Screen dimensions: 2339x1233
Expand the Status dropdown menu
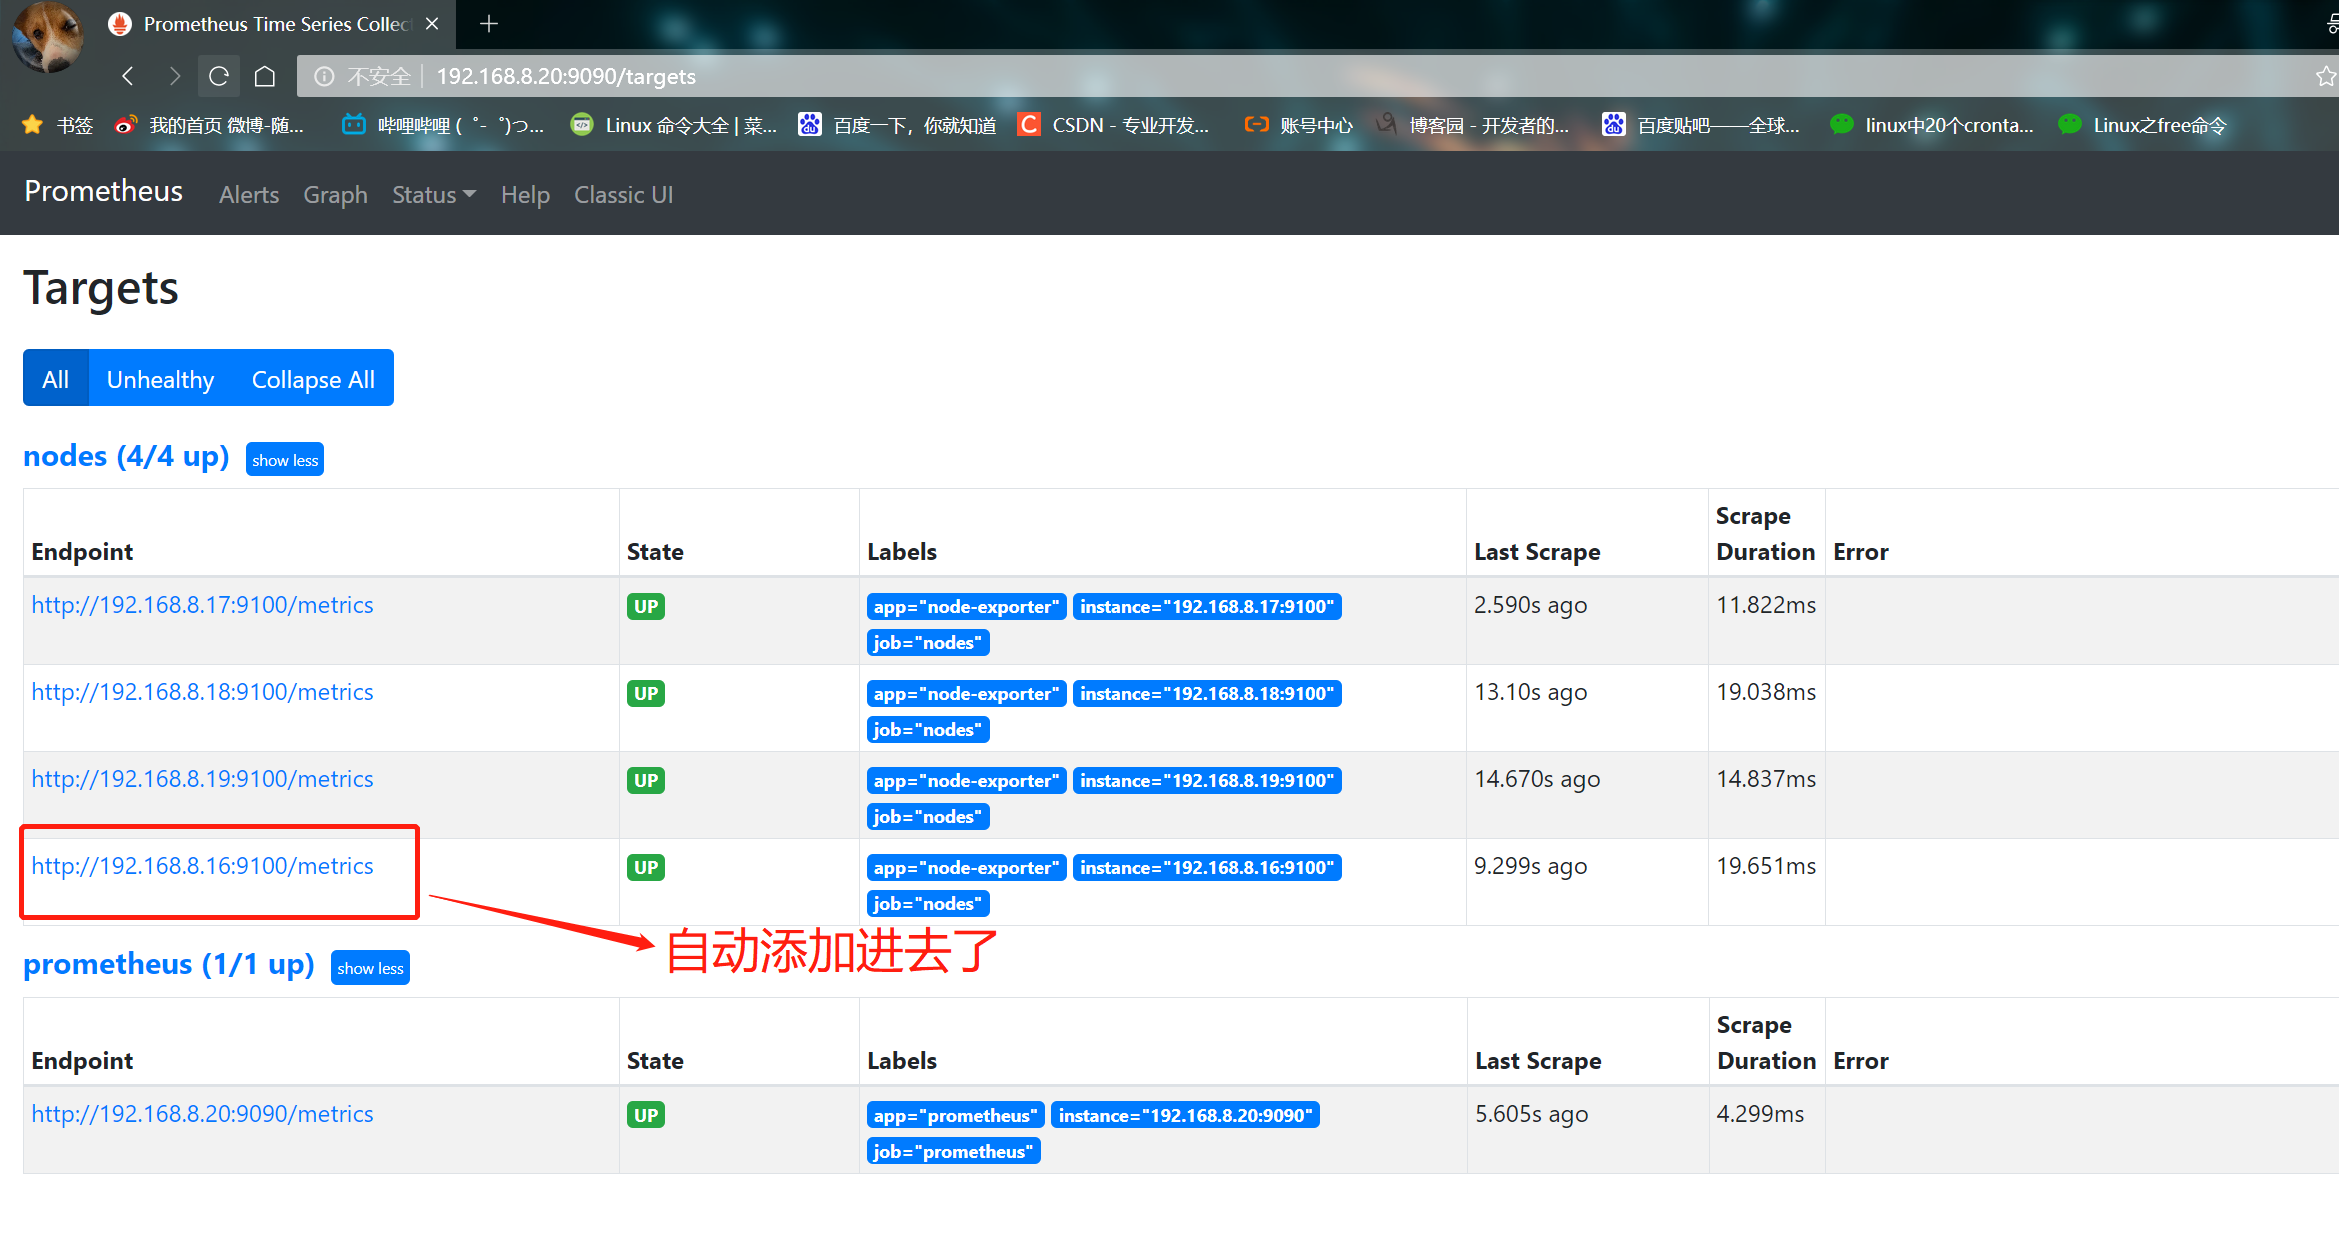point(433,194)
